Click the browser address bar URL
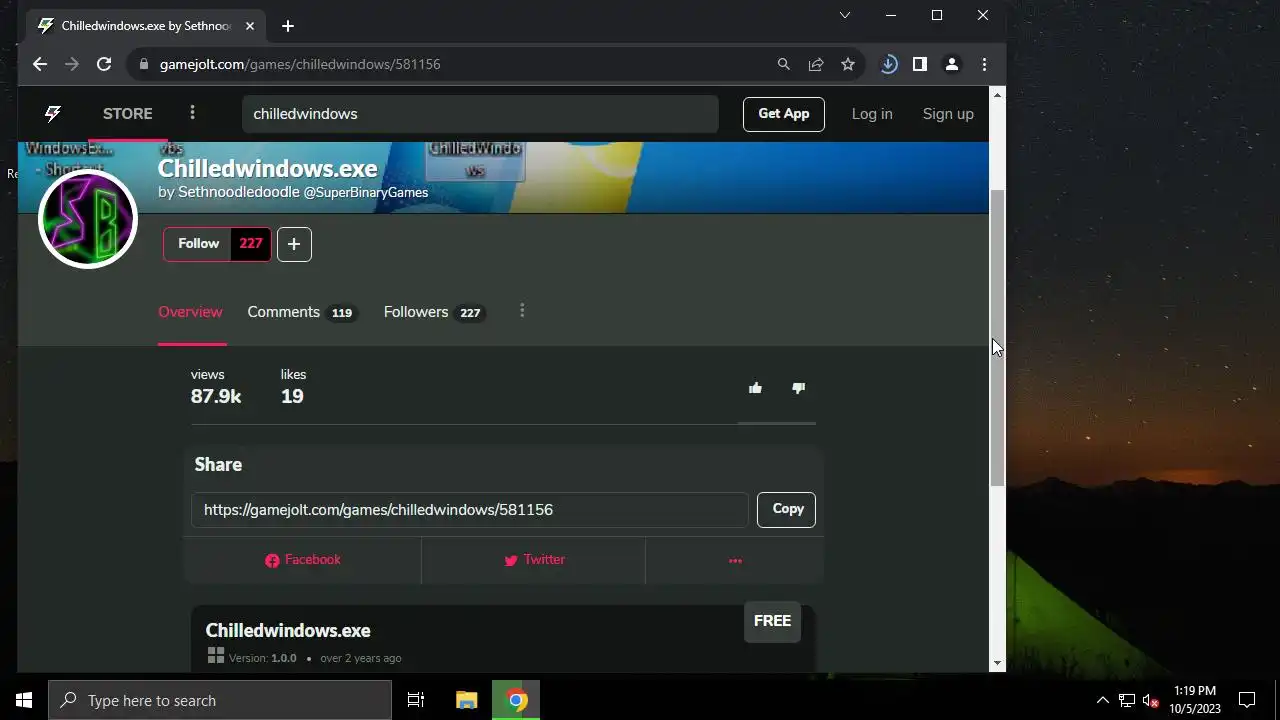 point(300,64)
